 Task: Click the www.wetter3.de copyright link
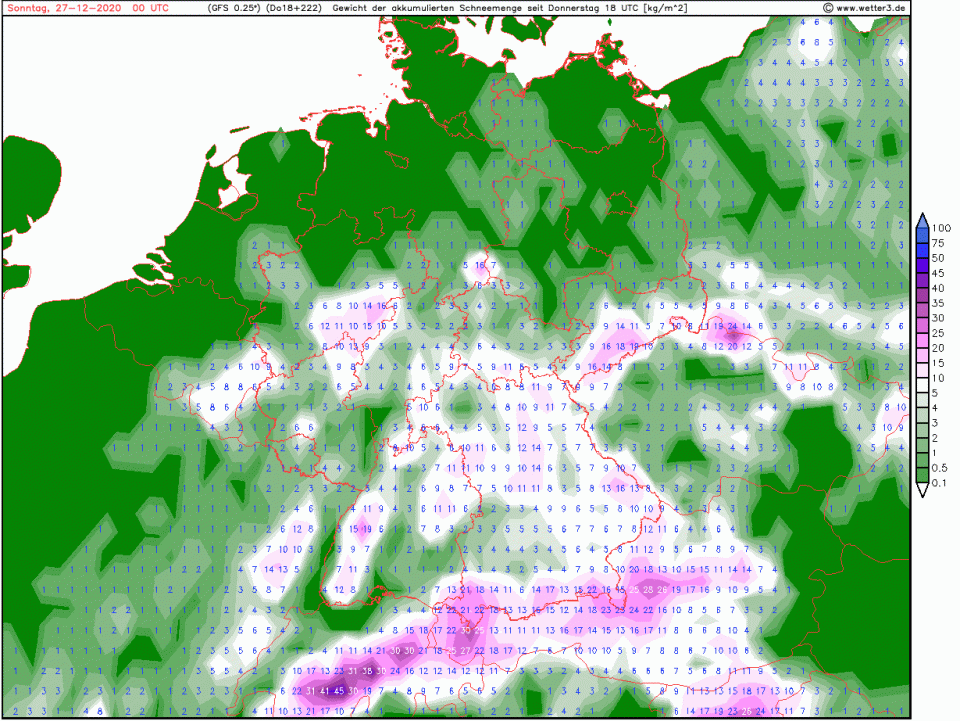[866, 8]
